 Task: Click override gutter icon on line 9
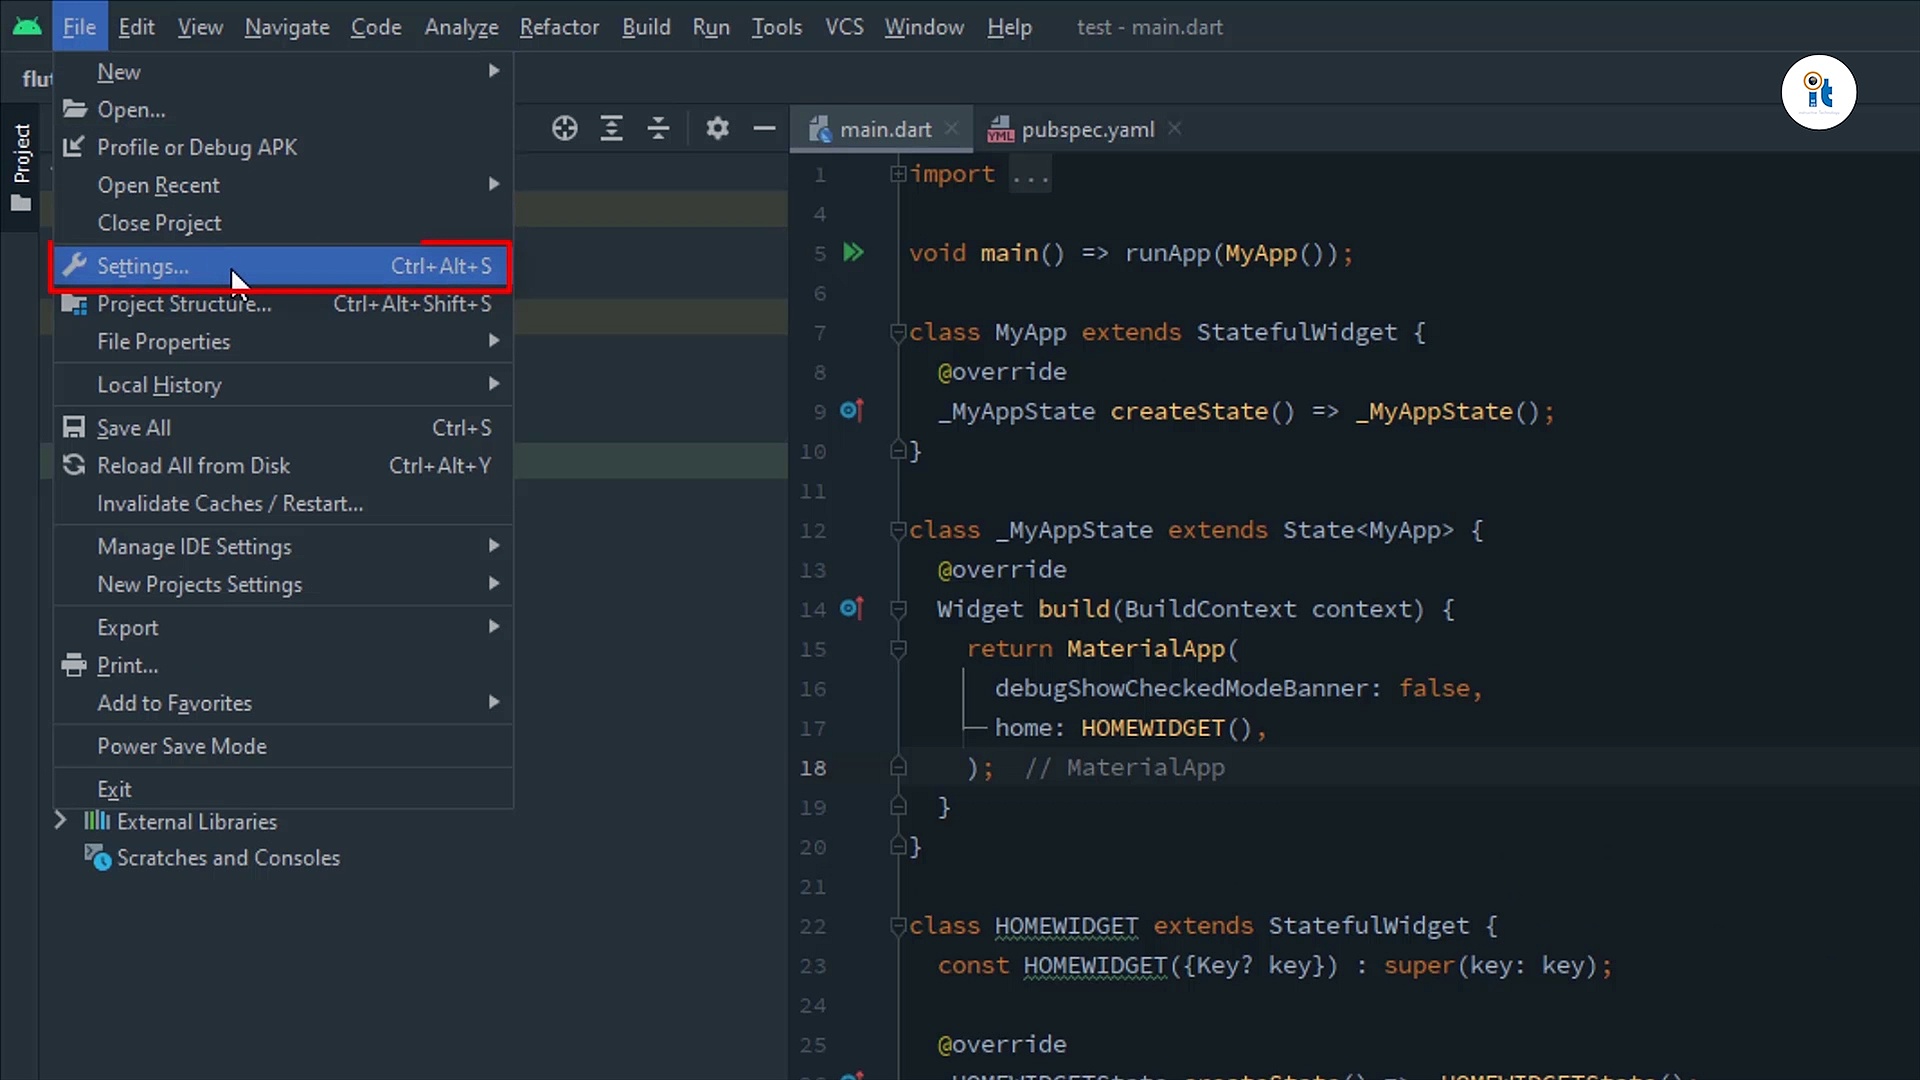coord(852,410)
